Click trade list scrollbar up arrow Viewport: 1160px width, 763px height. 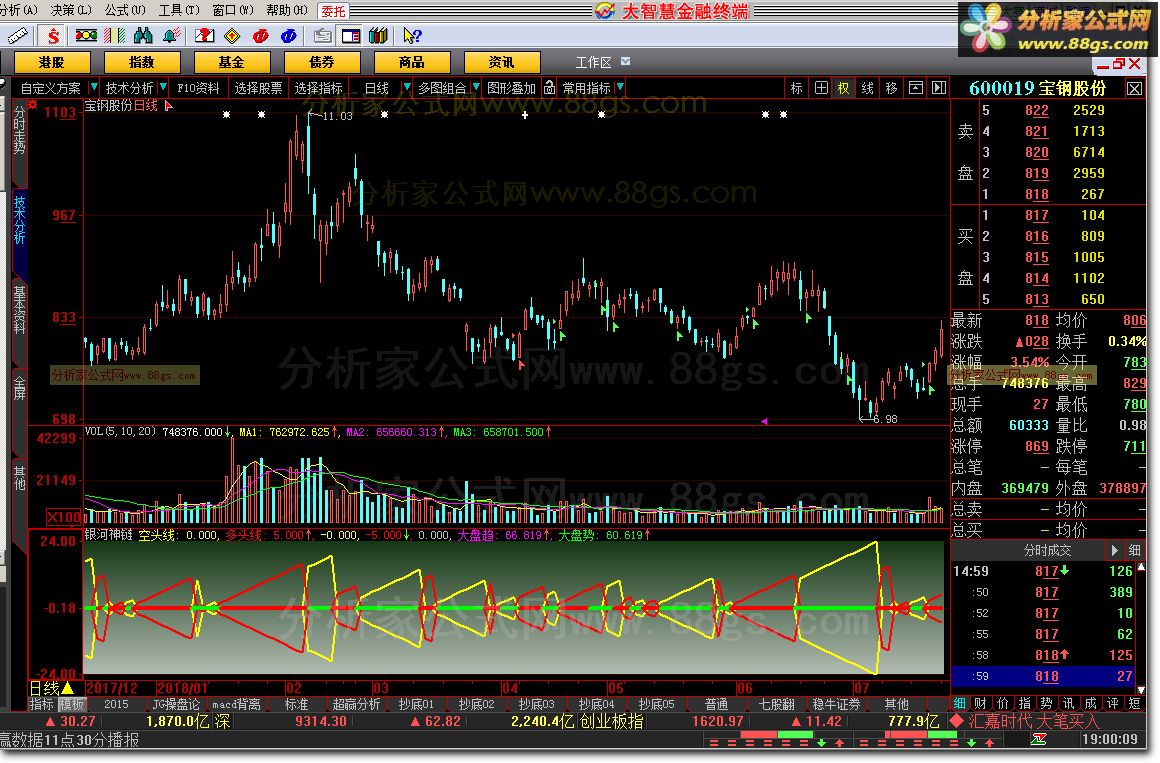1141,568
